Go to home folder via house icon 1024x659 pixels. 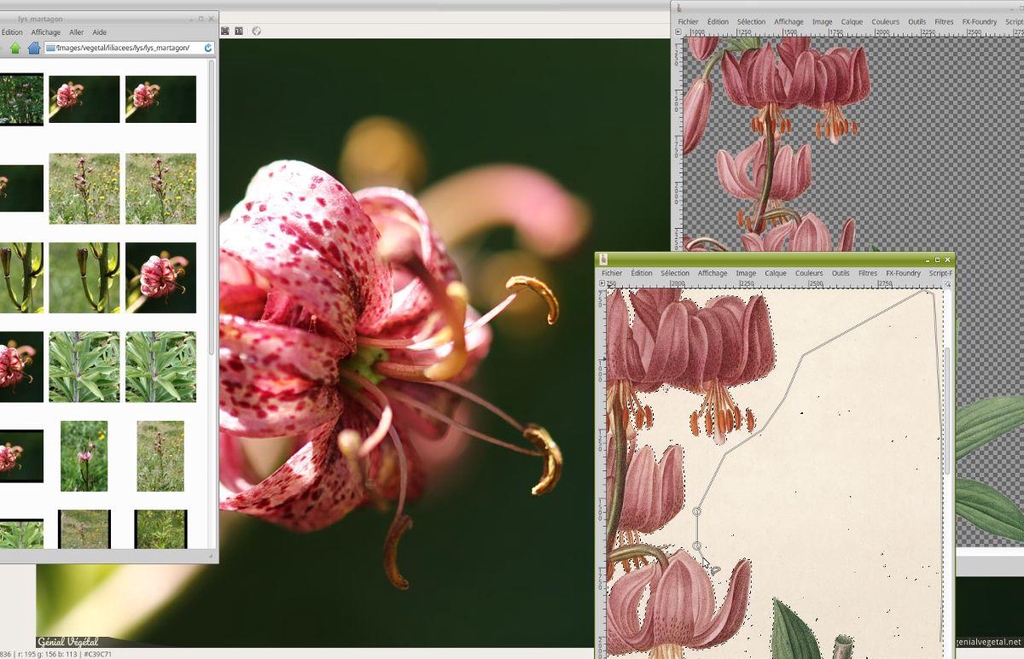pyautogui.click(x=34, y=48)
